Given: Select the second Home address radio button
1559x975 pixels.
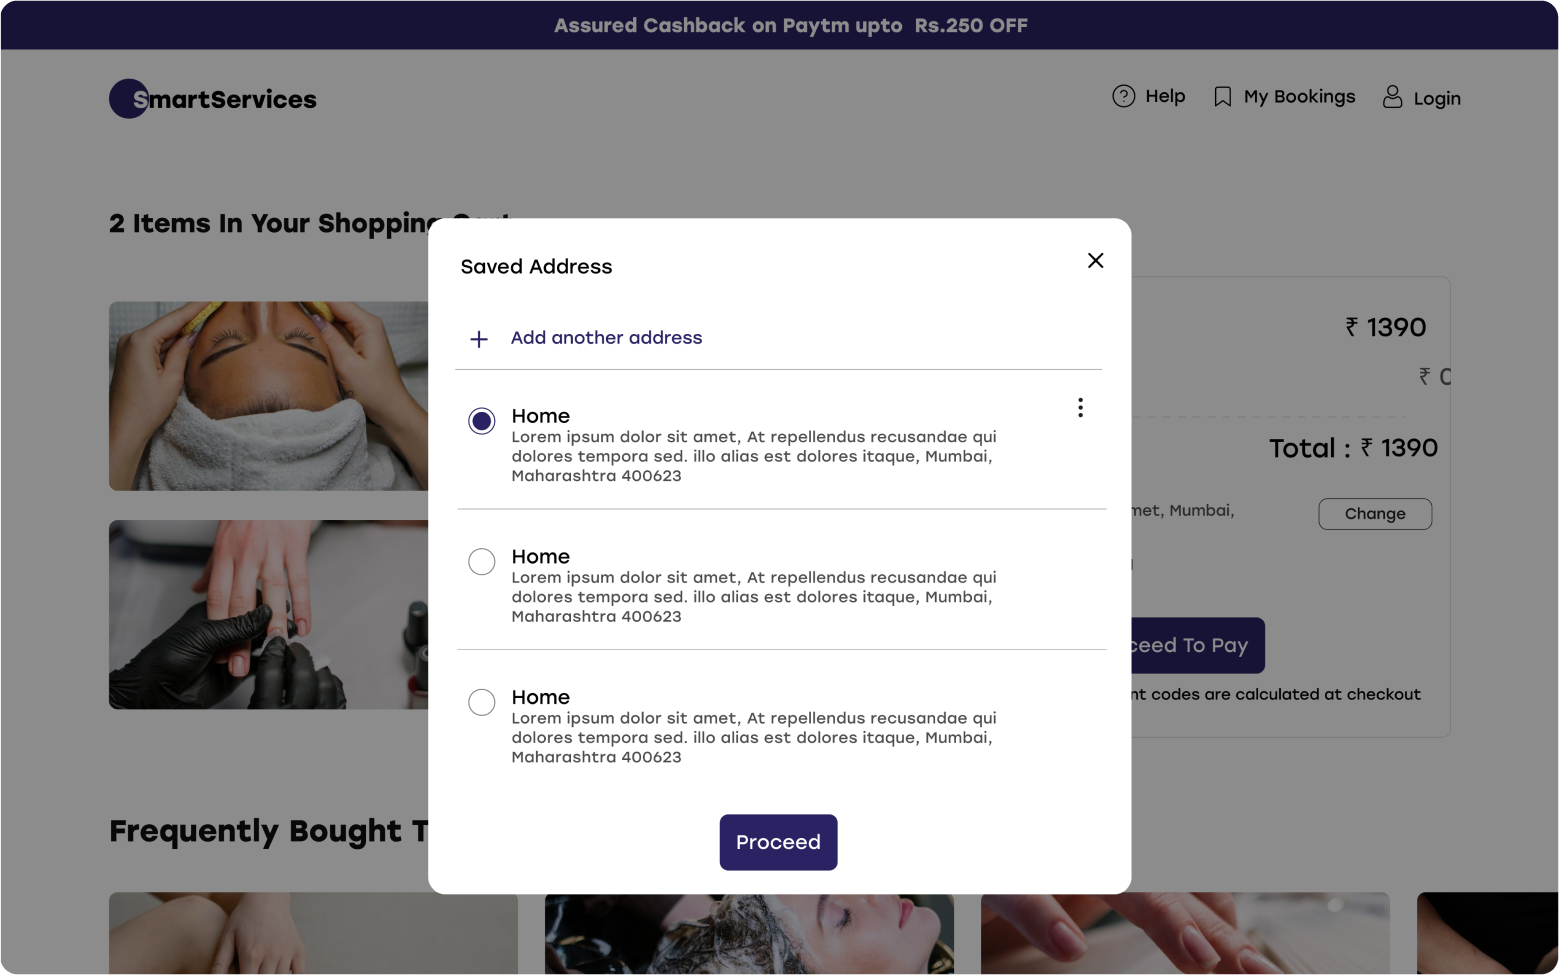Looking at the screenshot, I should tap(482, 562).
